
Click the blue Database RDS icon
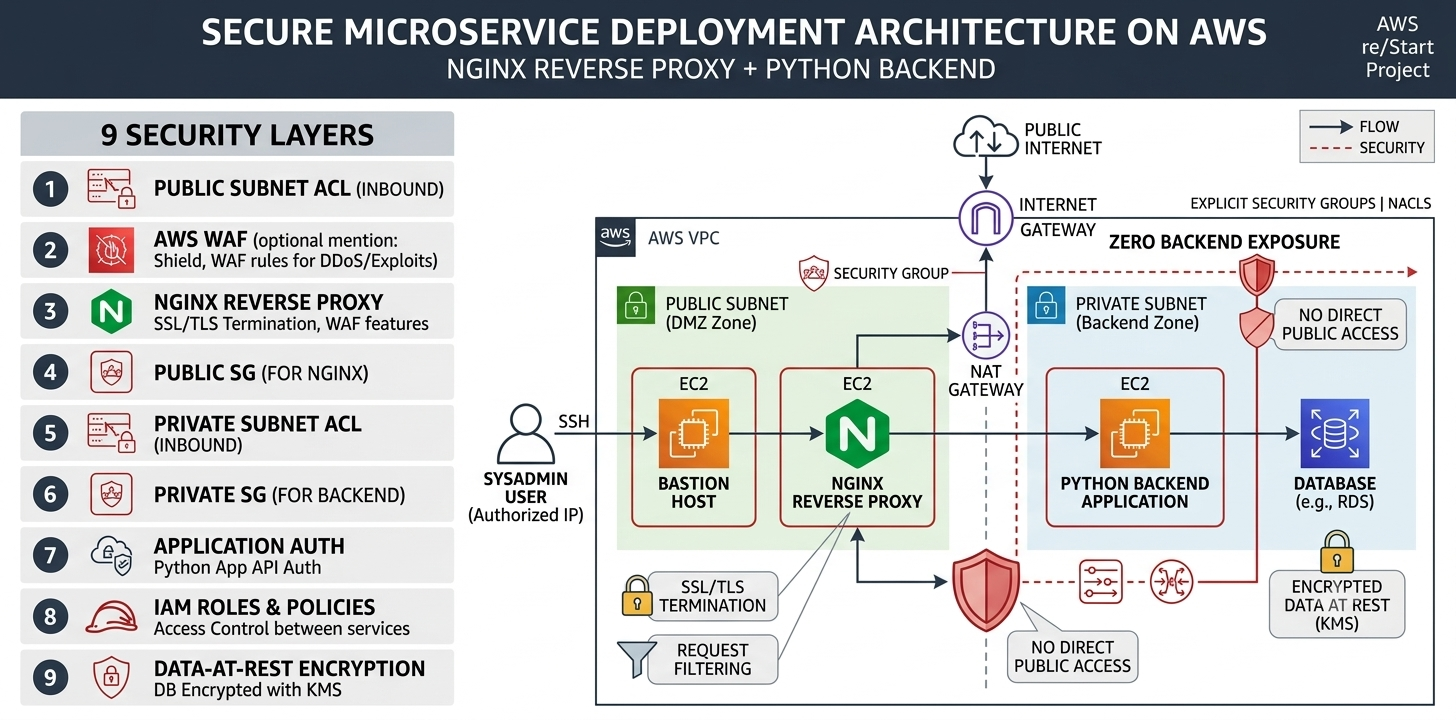[1334, 433]
